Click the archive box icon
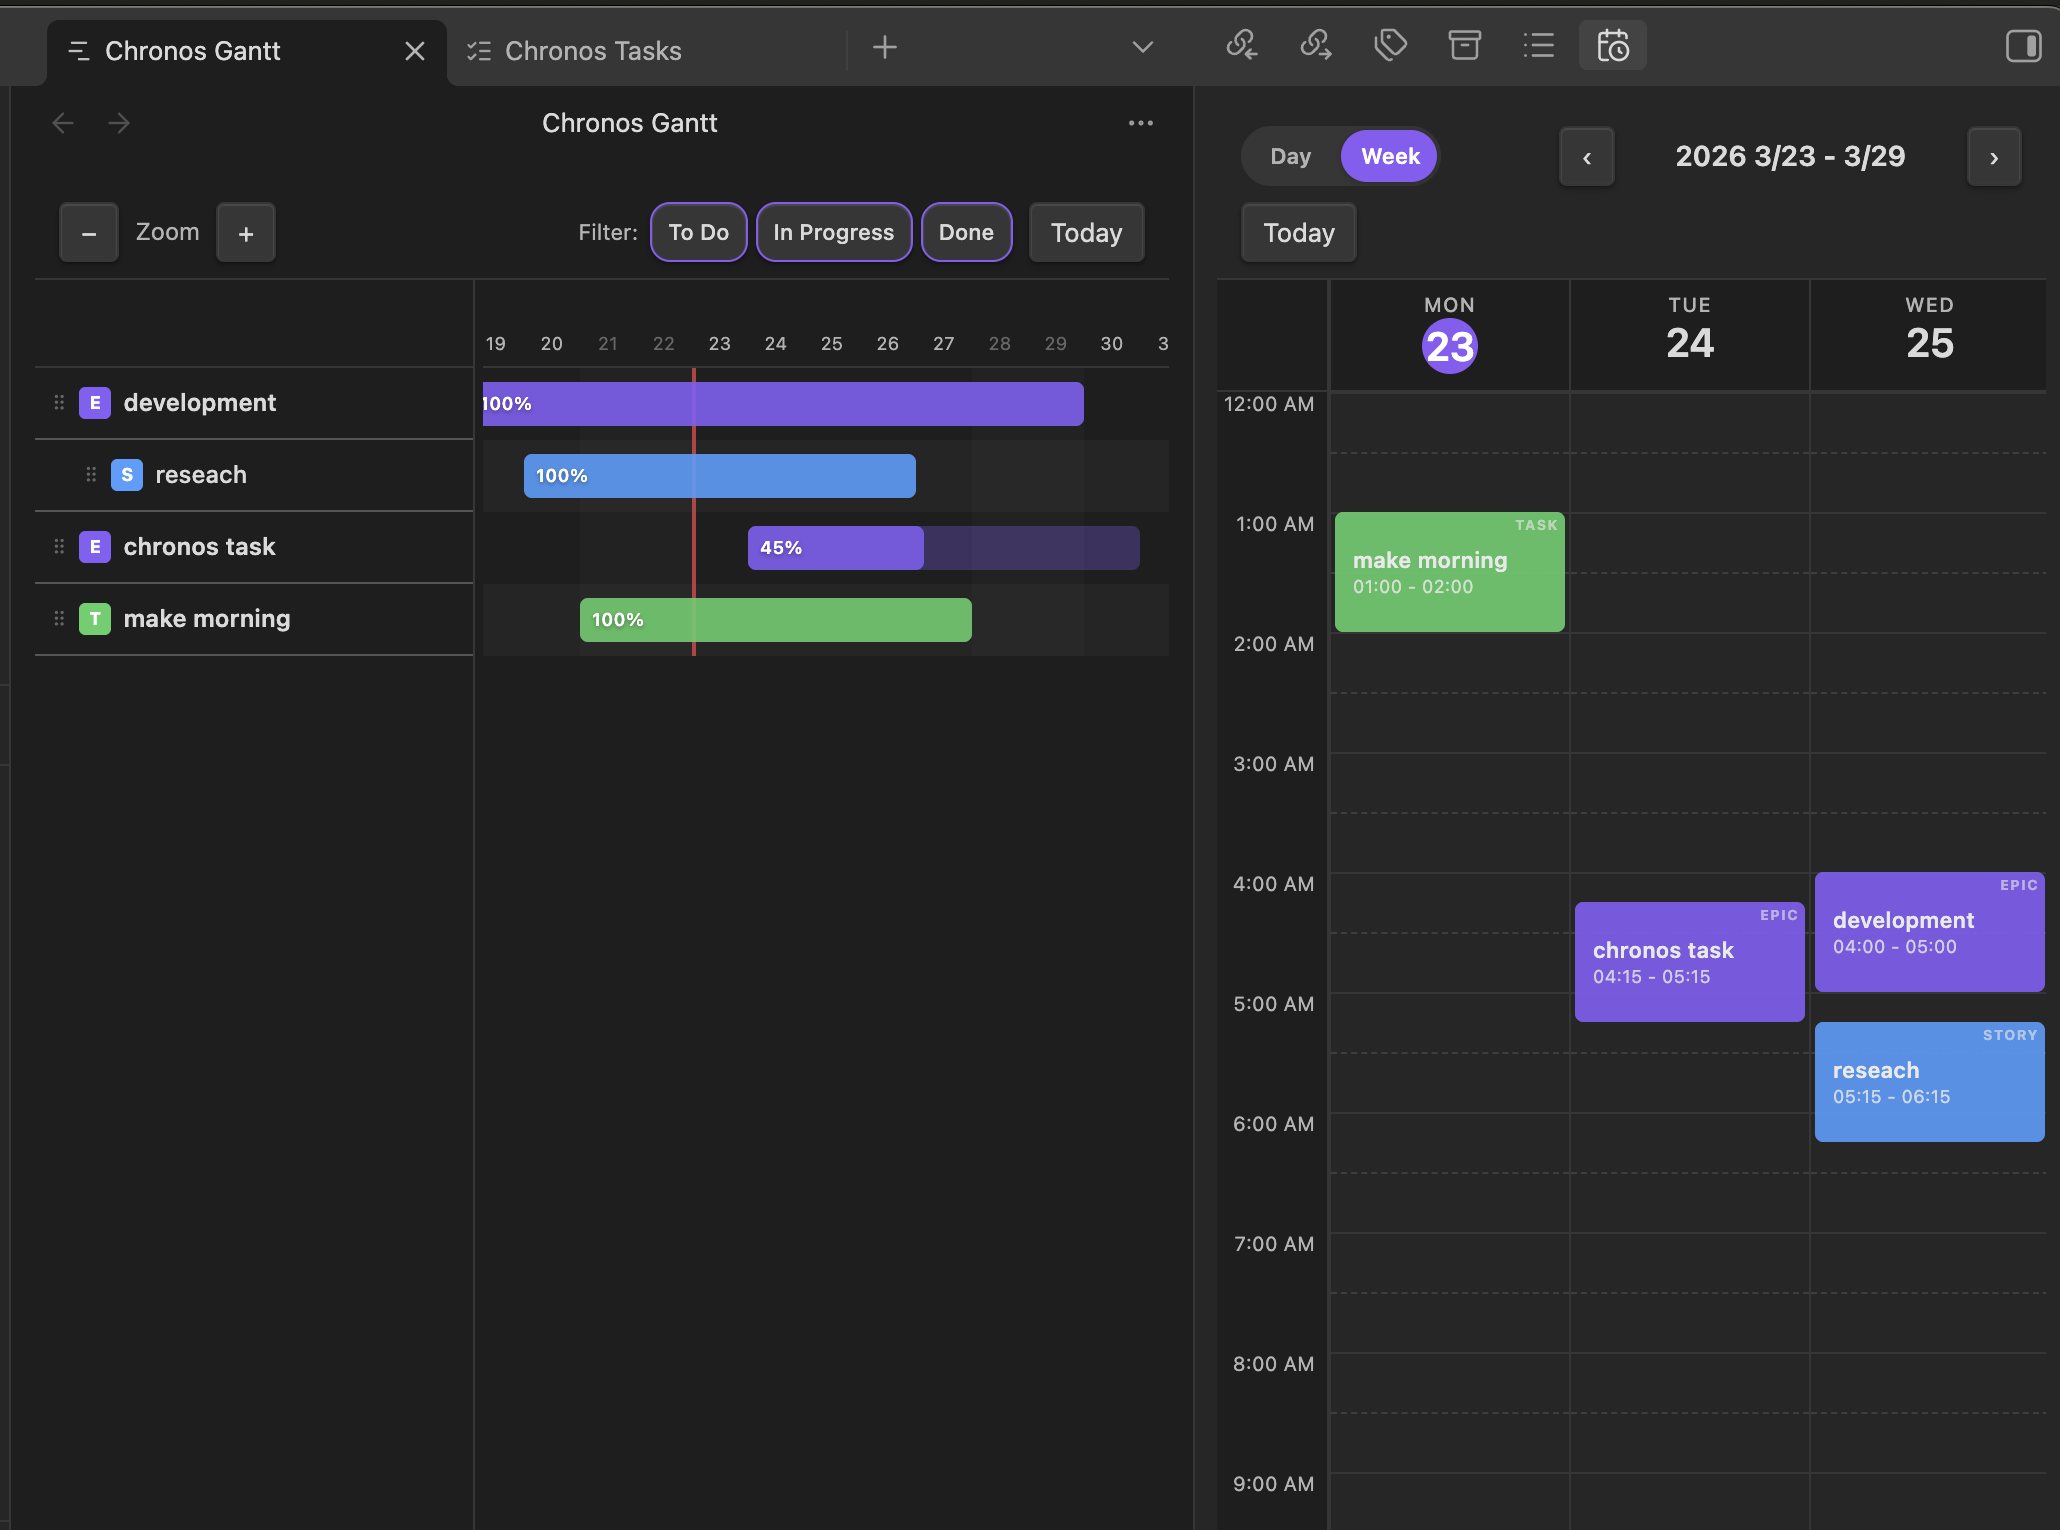 pos(1464,46)
